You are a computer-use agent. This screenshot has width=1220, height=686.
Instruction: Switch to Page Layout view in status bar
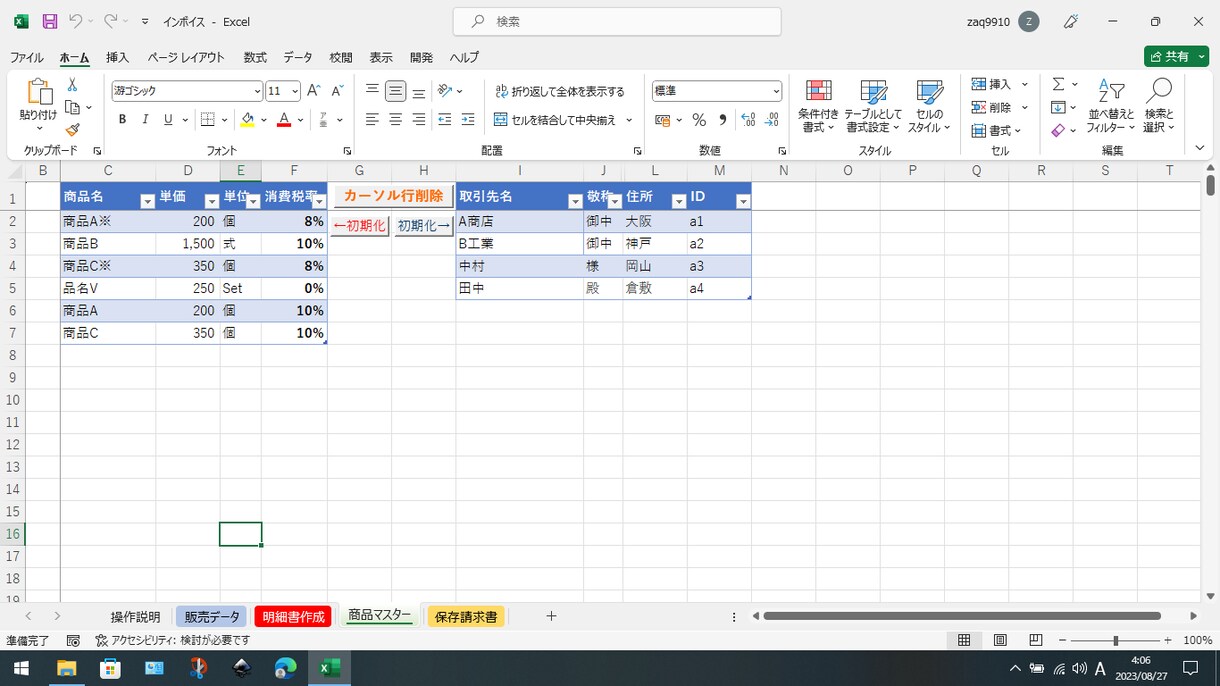pos(1000,640)
